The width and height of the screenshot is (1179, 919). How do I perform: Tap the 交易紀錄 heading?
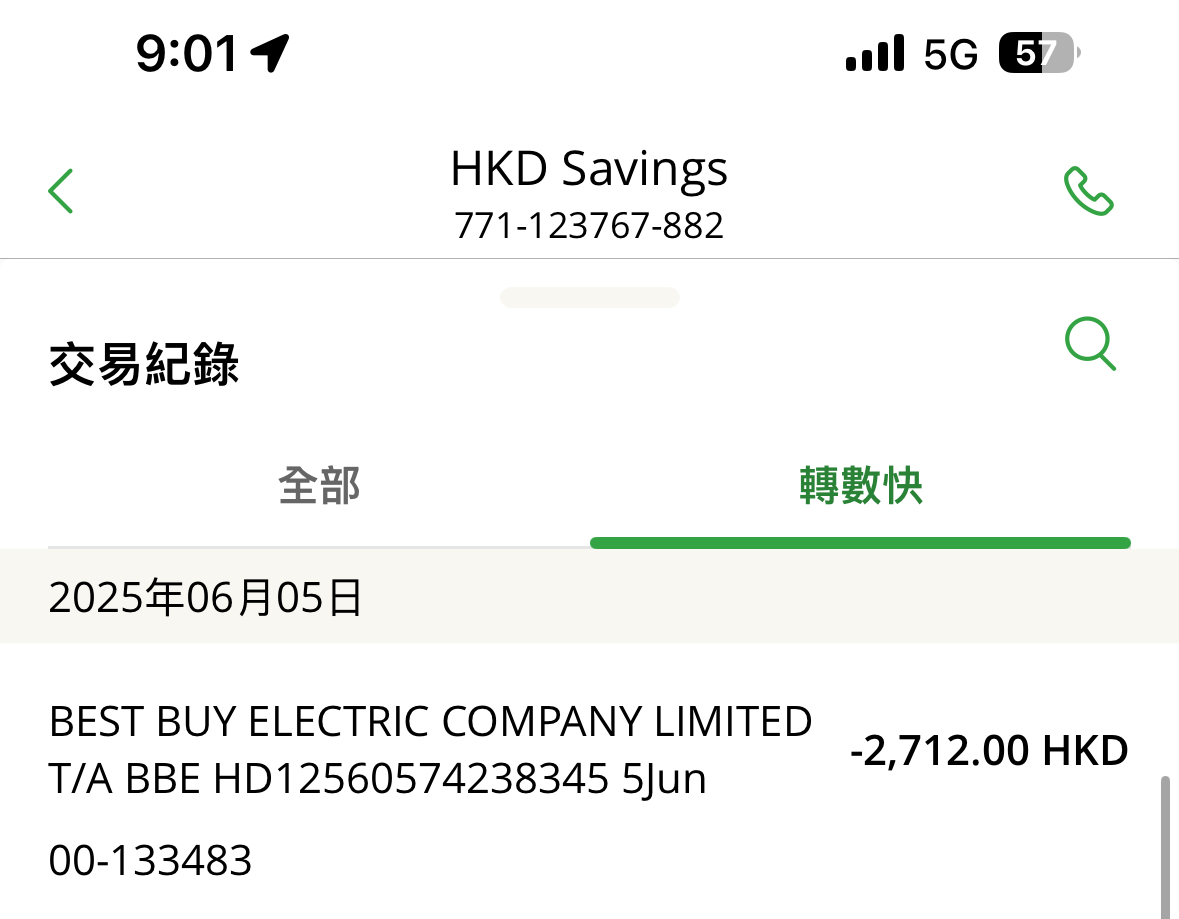[144, 365]
